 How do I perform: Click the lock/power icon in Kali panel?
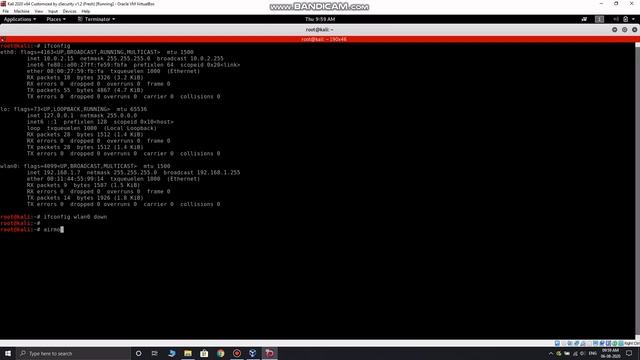(626, 19)
